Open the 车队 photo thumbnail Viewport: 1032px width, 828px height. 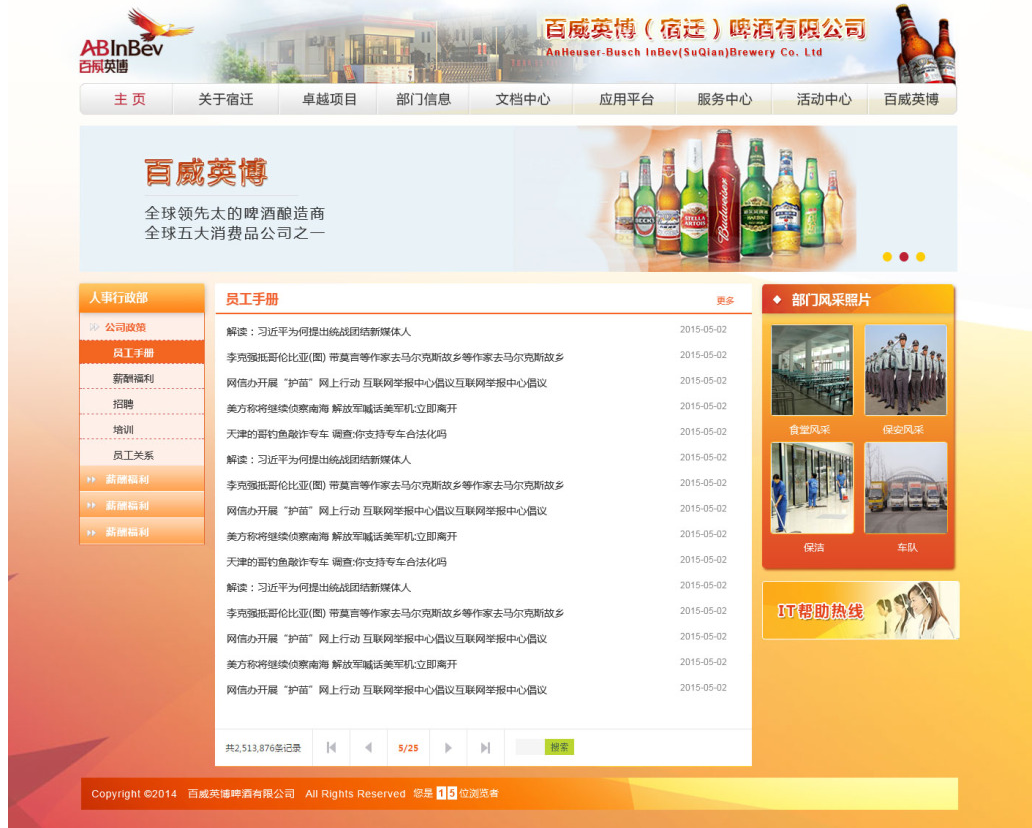[x=906, y=488]
